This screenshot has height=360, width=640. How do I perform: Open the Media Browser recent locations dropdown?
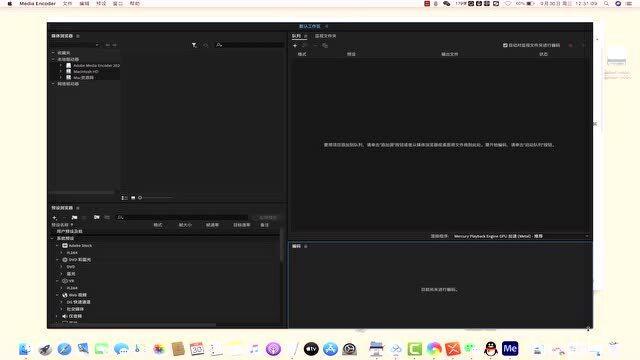75,45
